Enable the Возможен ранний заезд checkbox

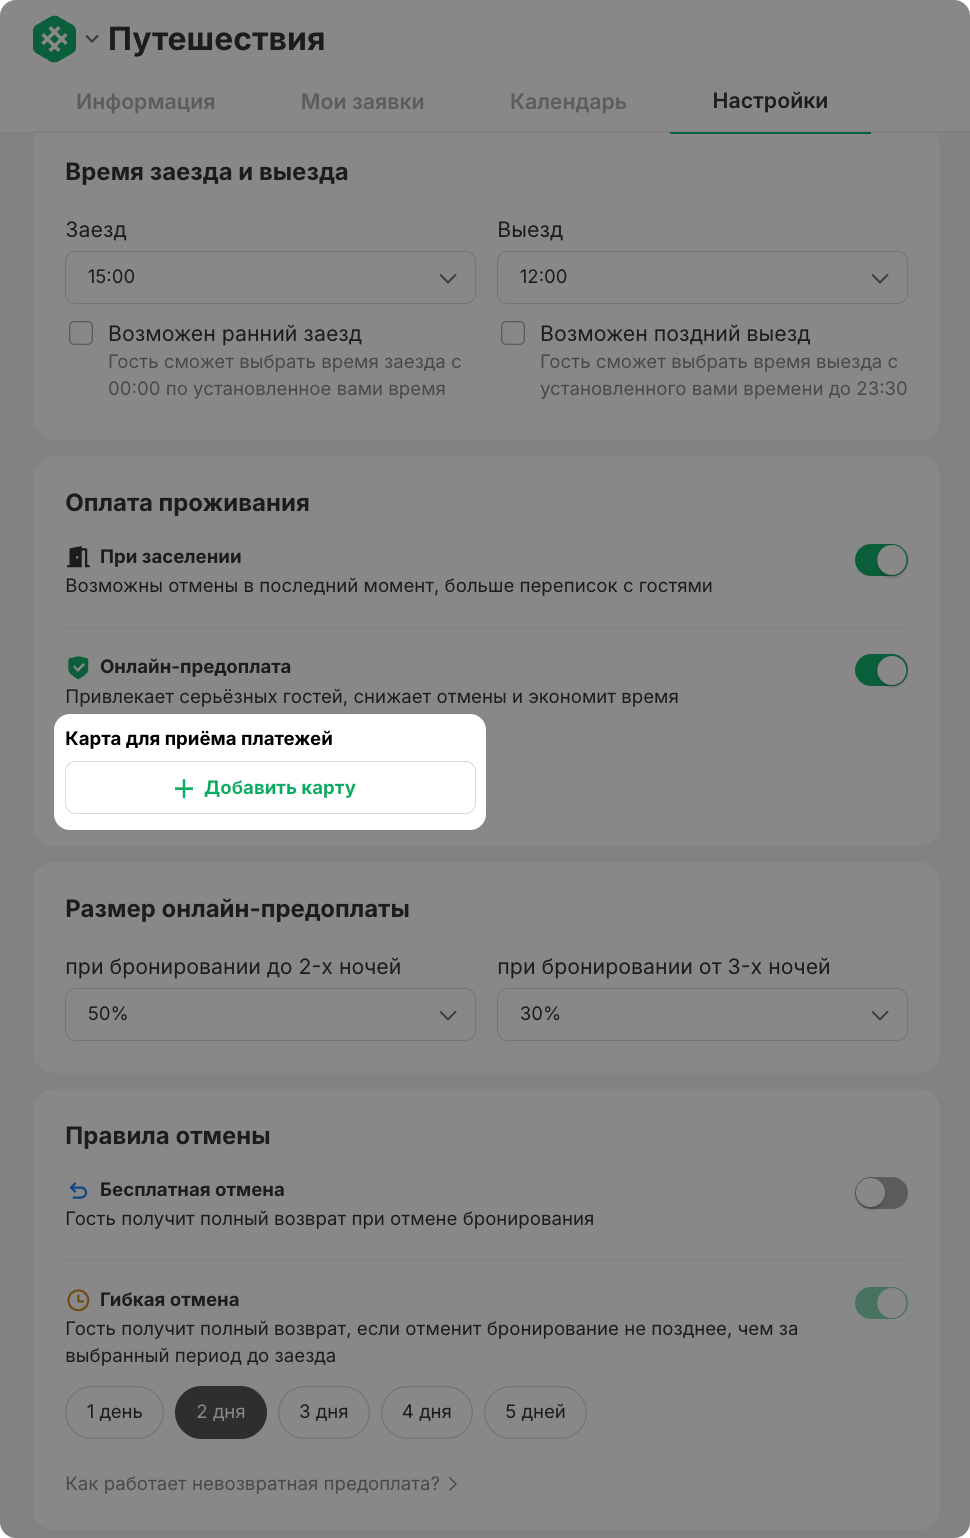coord(81,333)
